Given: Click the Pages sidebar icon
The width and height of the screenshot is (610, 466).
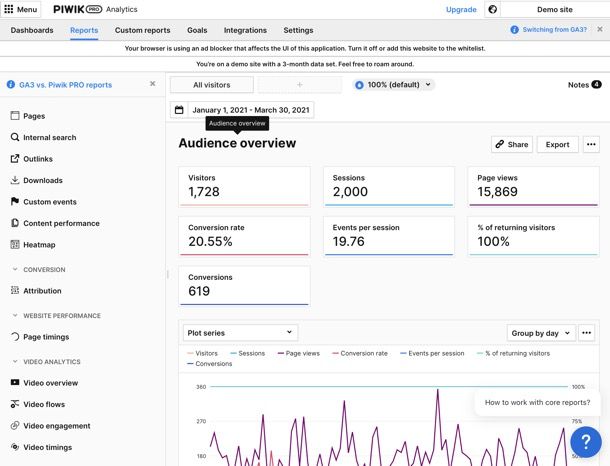Looking at the screenshot, I should tap(15, 116).
